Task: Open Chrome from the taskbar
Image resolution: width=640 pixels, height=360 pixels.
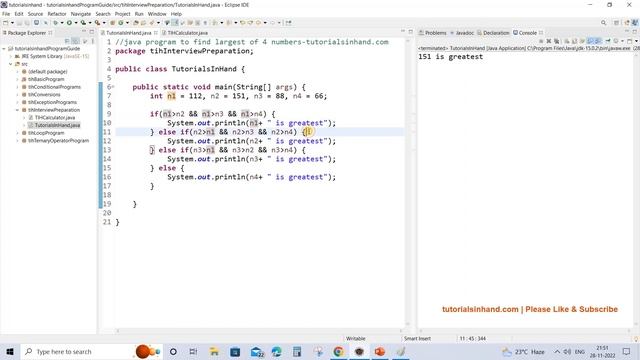Action: (x=338, y=351)
